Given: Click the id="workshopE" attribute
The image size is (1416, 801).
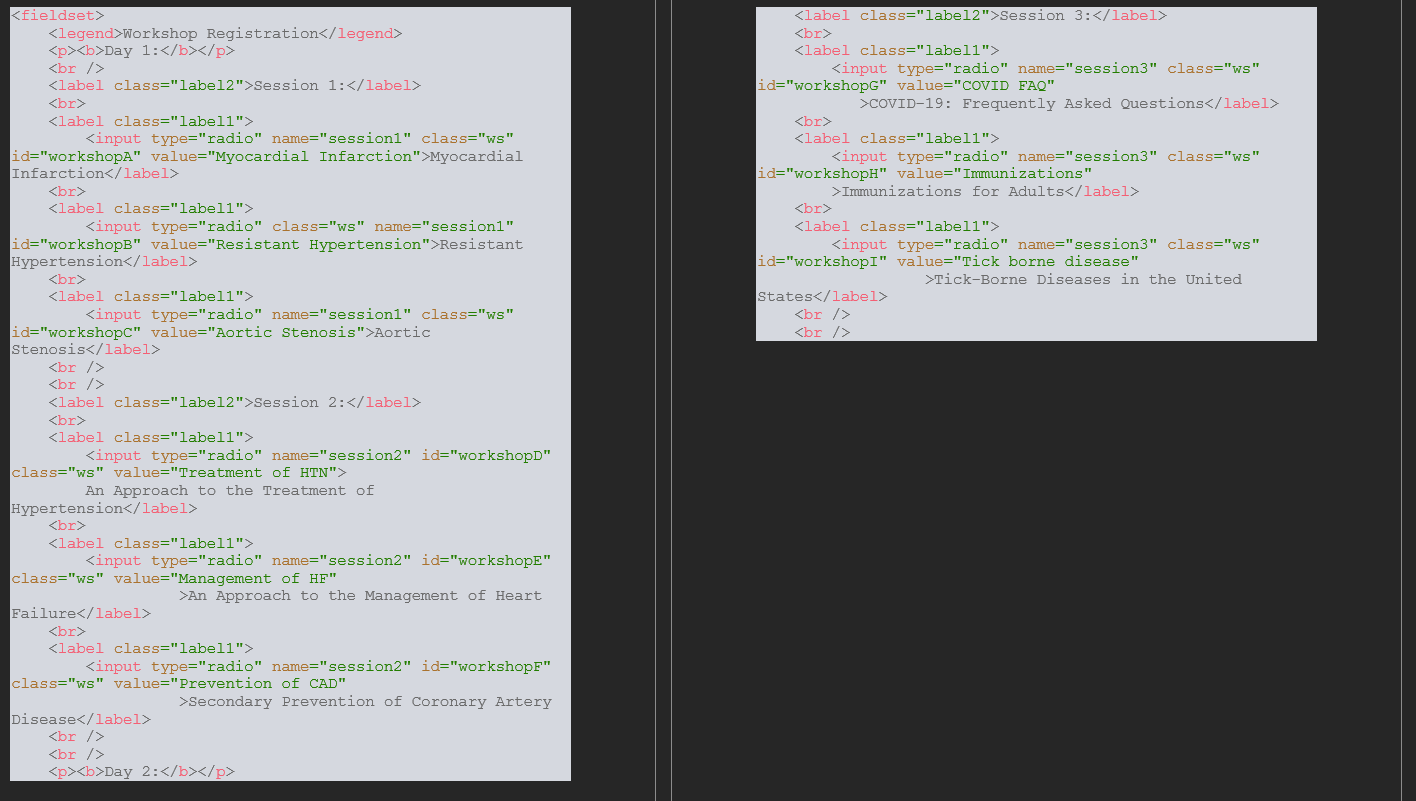Looking at the screenshot, I should point(486,561).
